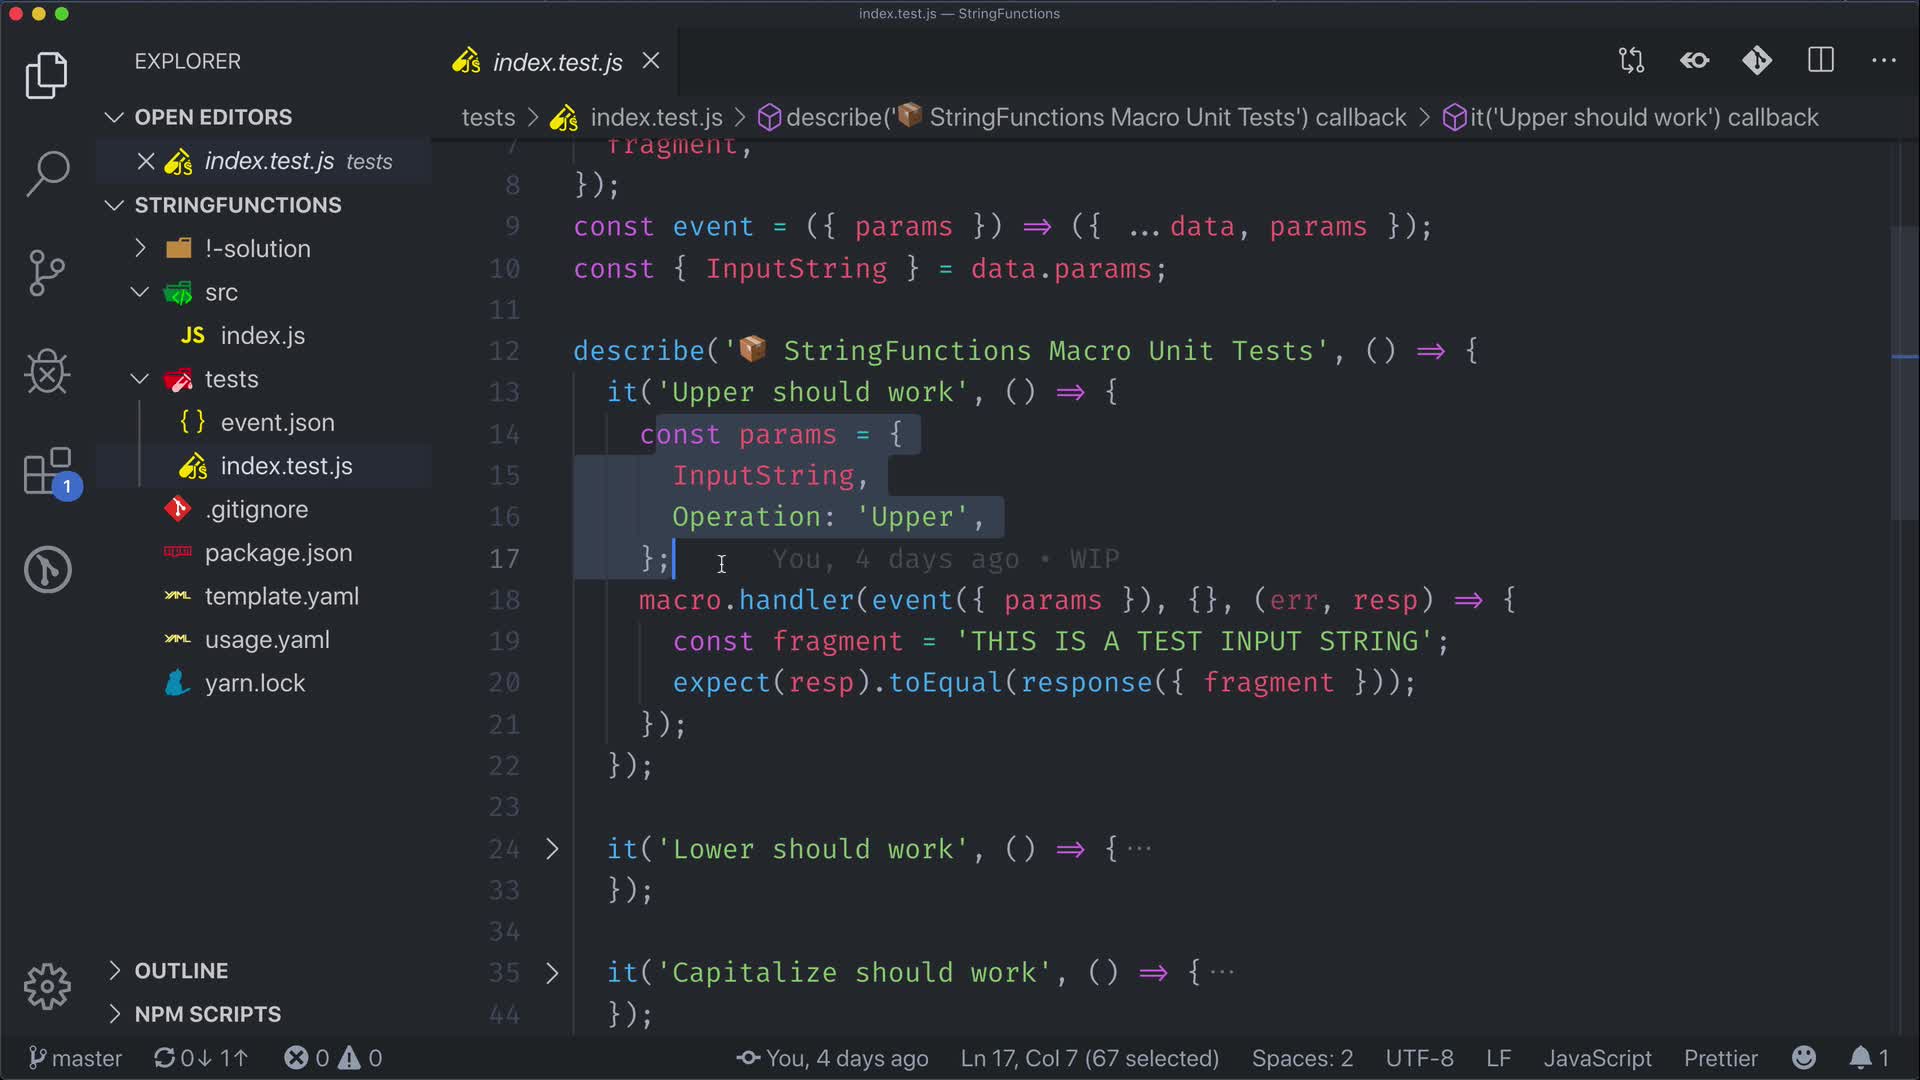This screenshot has height=1080, width=1920.
Task: Open the Debug view with bug icon
Action: pos(47,372)
